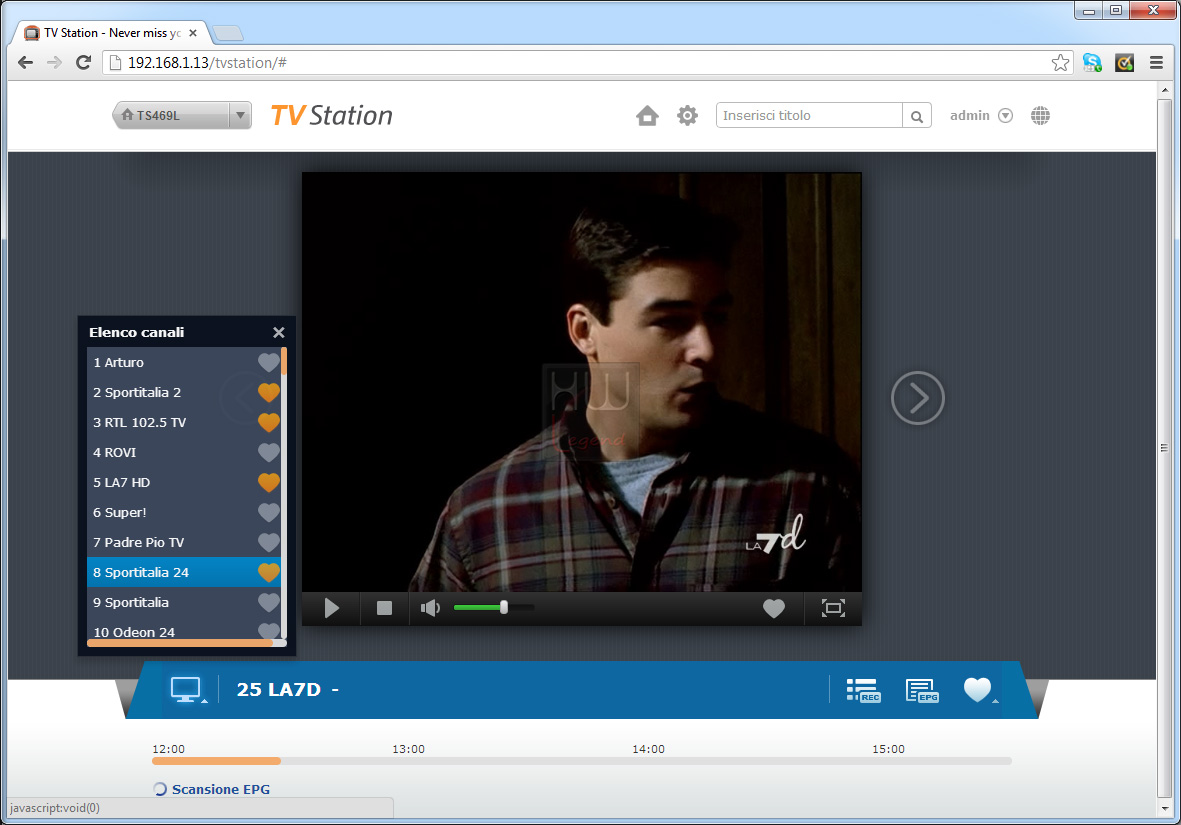Open the admin user menu
This screenshot has width=1181, height=825.
pos(980,115)
